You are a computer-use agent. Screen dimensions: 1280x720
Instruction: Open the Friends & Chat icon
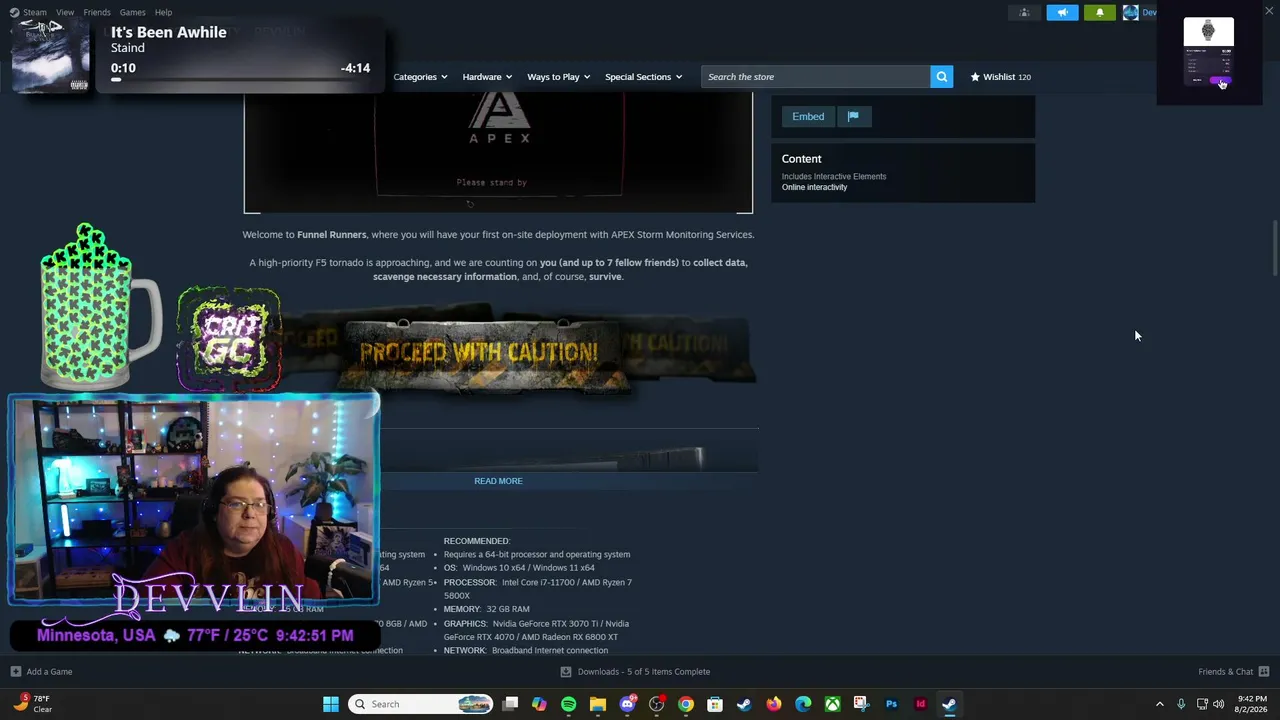pos(1264,672)
